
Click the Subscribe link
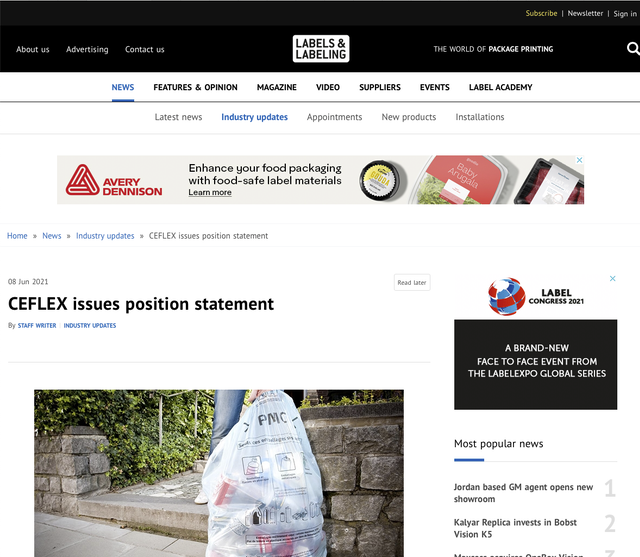541,13
